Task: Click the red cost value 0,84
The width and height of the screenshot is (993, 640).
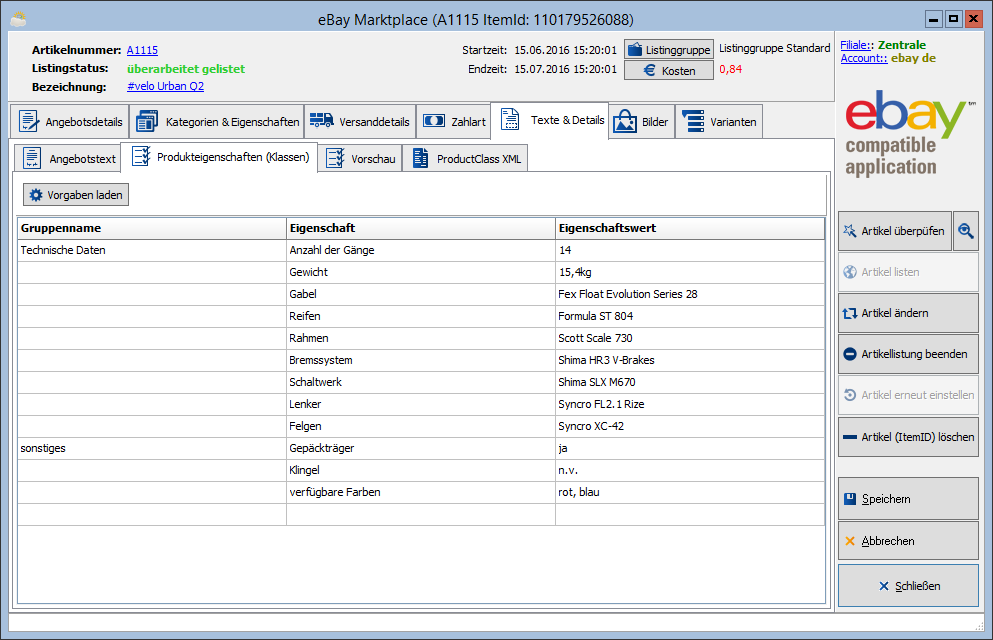Action: coord(730,69)
